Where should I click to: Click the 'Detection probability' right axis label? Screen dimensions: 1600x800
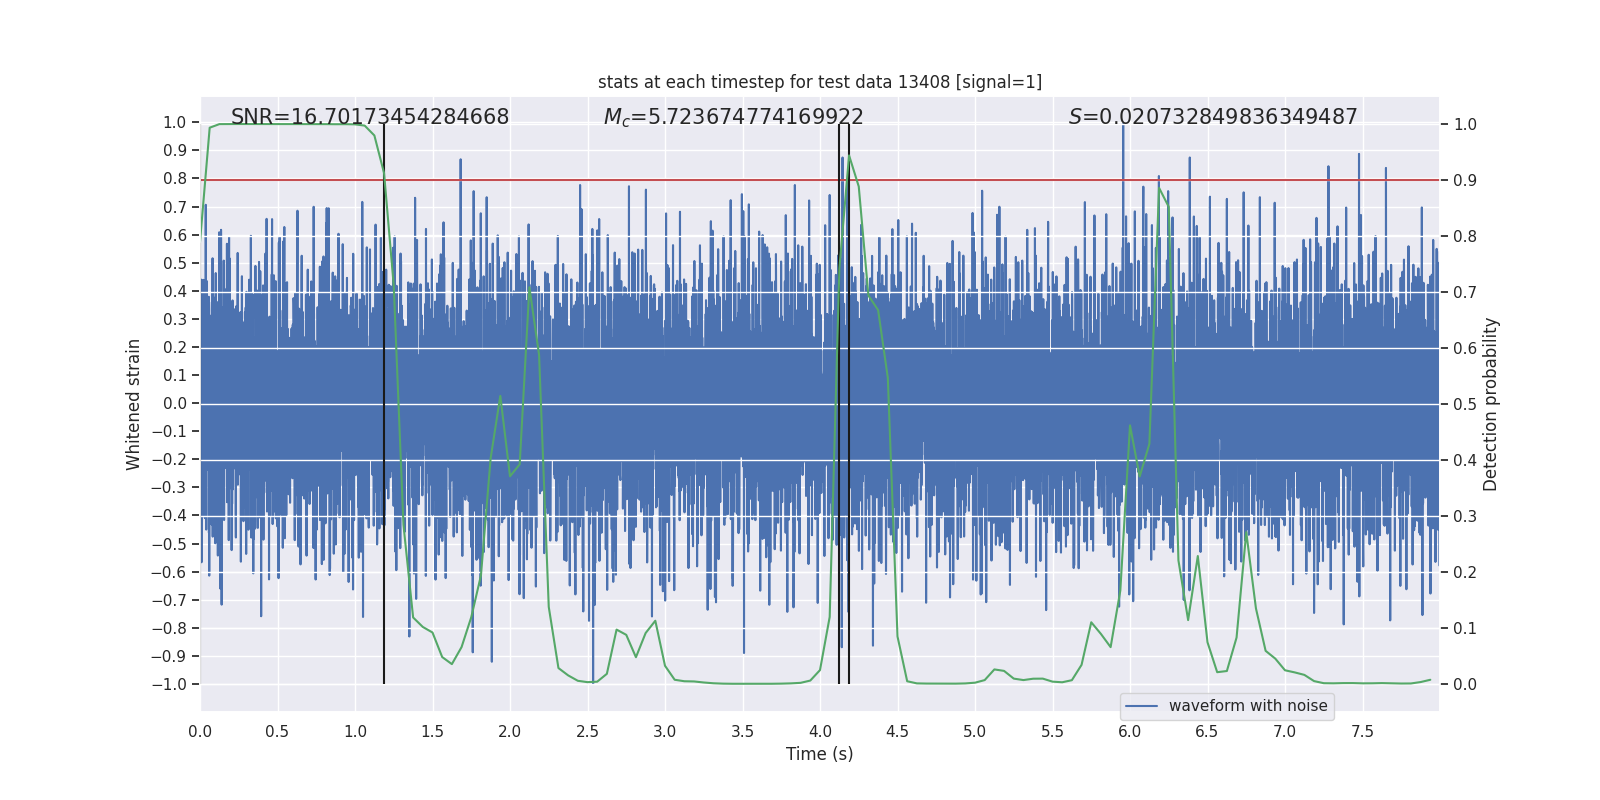tap(1491, 404)
